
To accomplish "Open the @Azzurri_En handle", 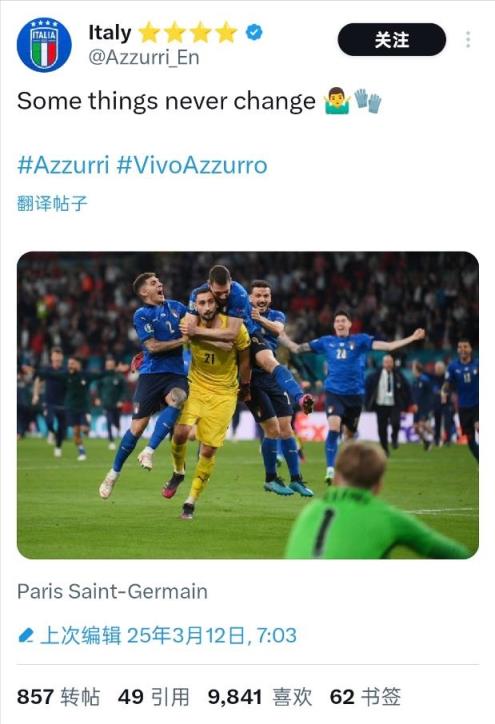I will coord(144,58).
